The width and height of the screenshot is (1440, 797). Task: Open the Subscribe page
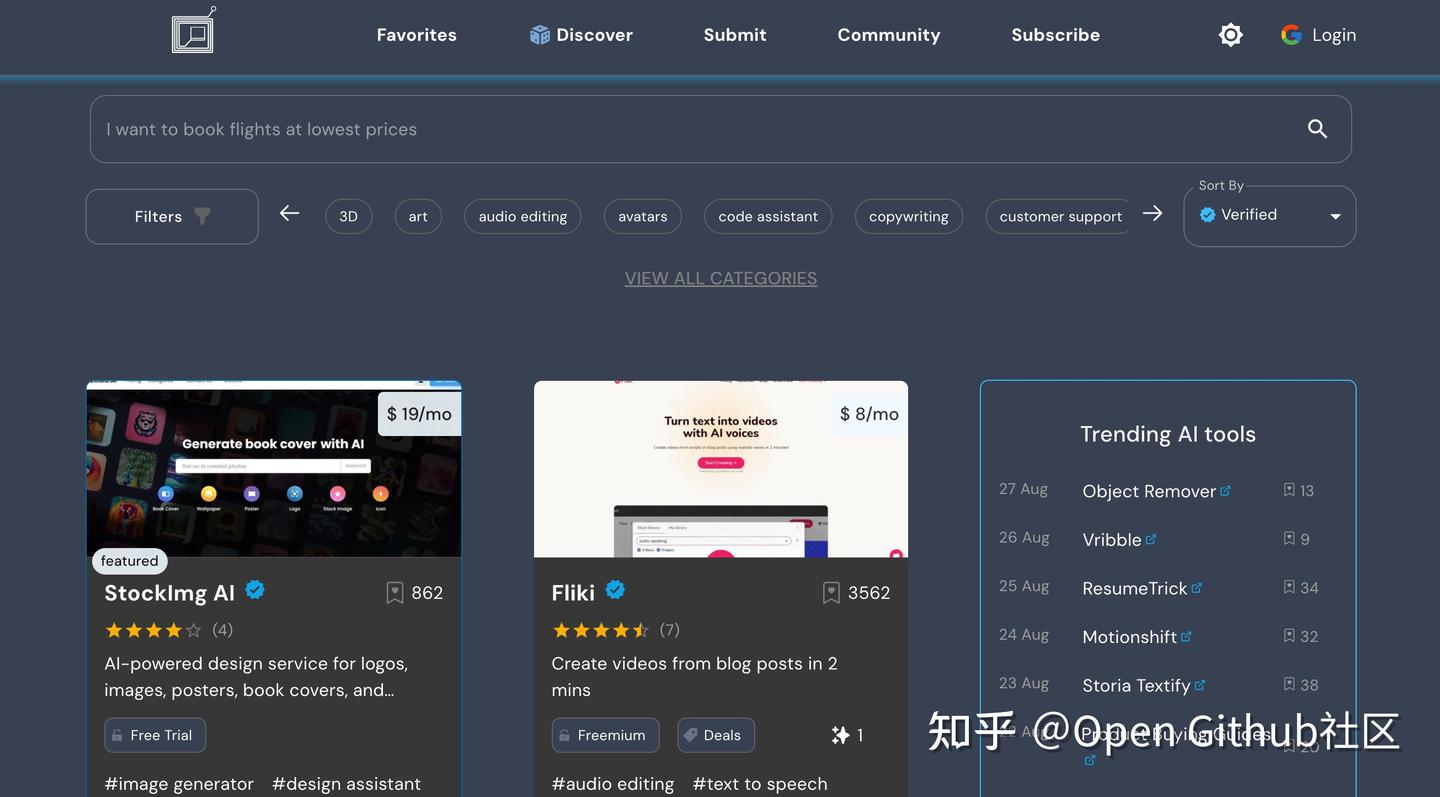1055,35
